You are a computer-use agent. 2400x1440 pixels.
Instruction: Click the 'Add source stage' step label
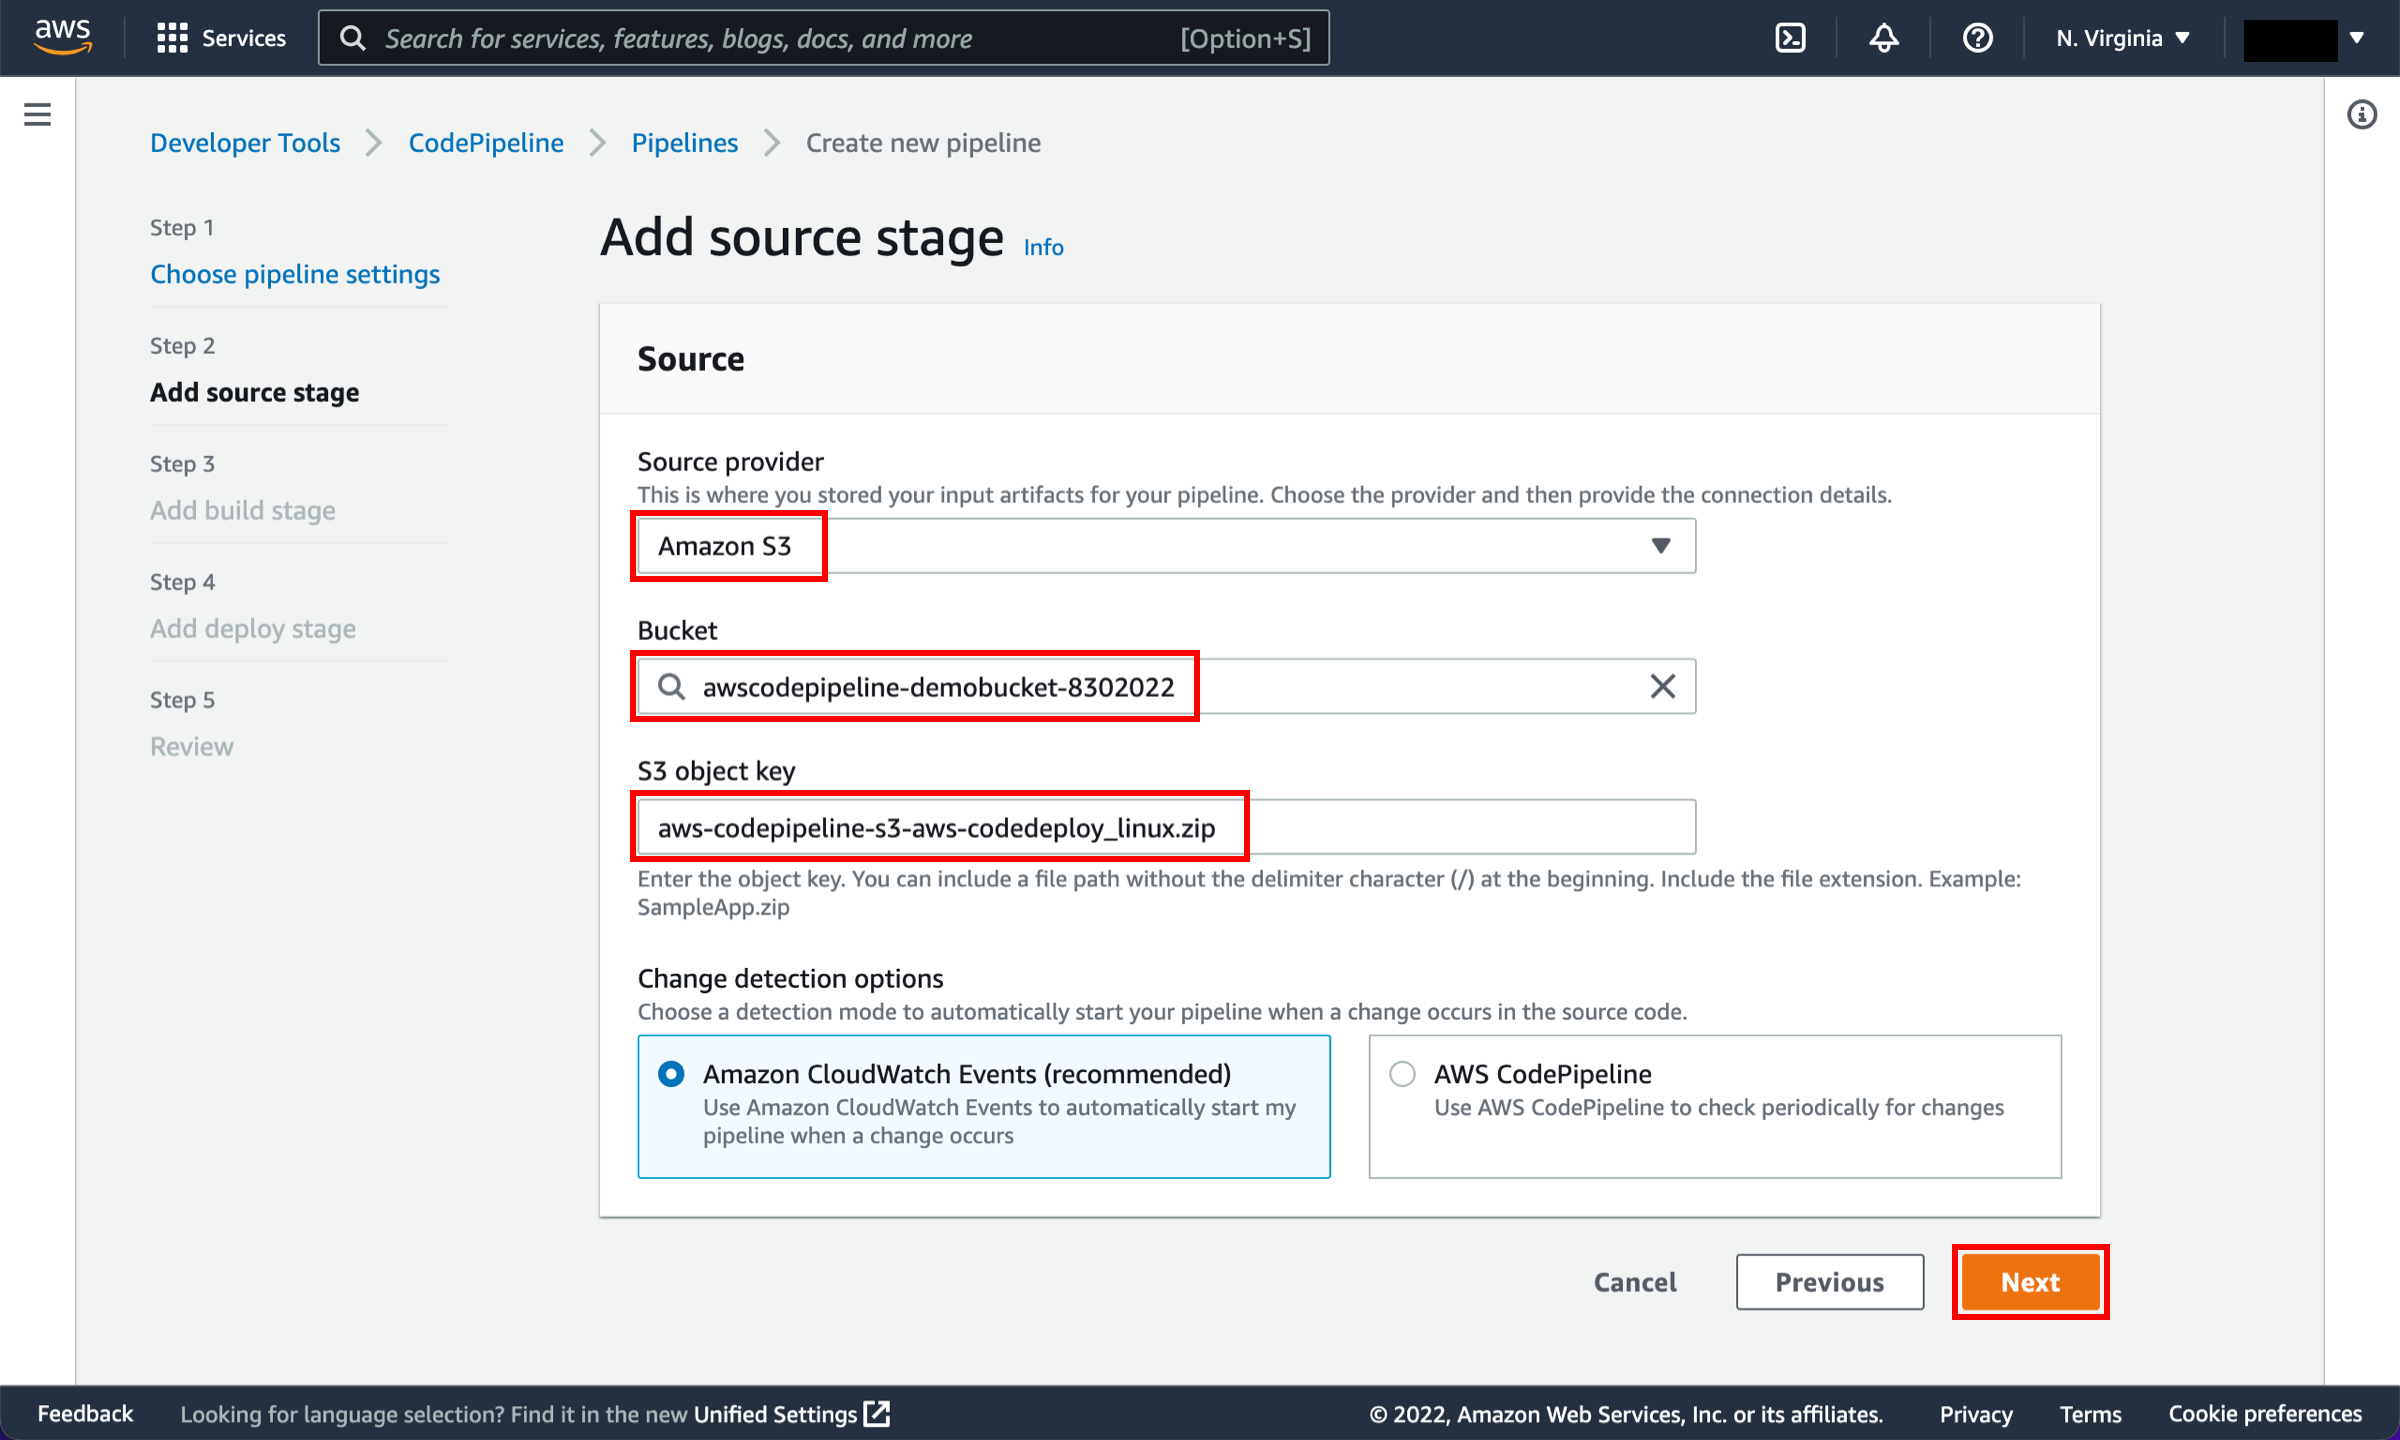(x=255, y=392)
